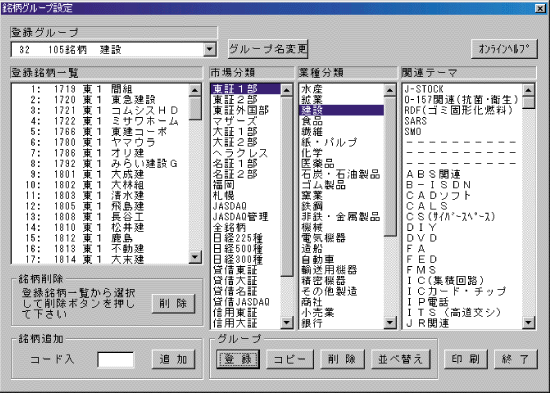Click the グループ名変更 button

coord(268,49)
